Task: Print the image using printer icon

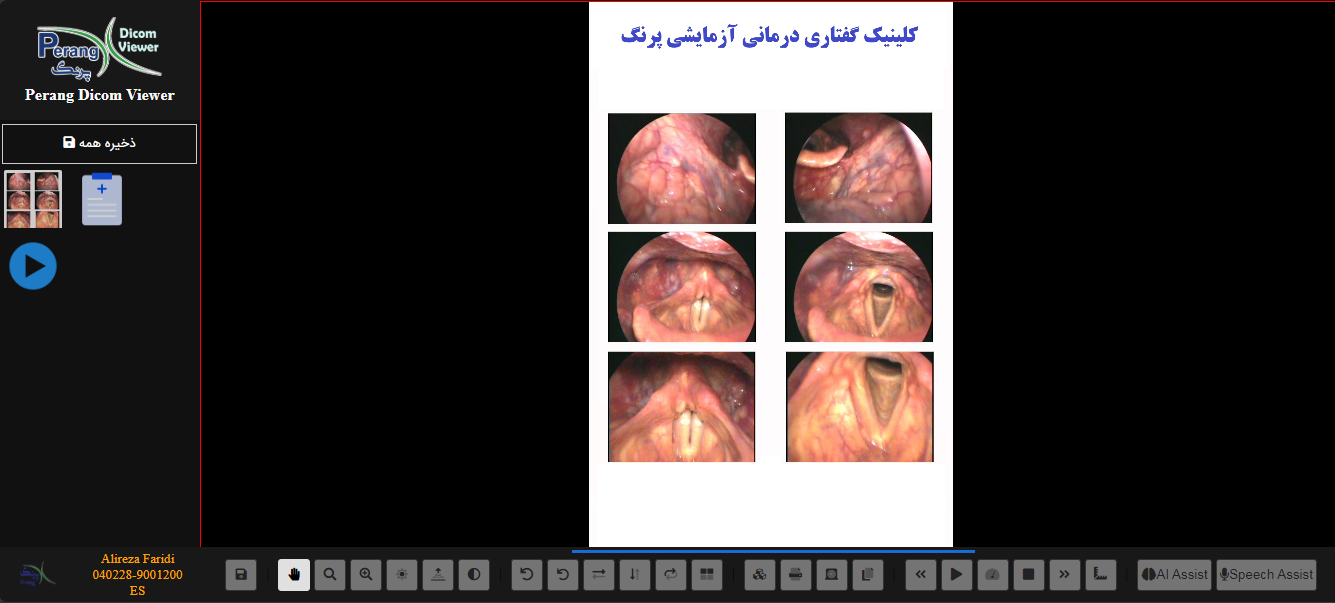Action: [796, 575]
